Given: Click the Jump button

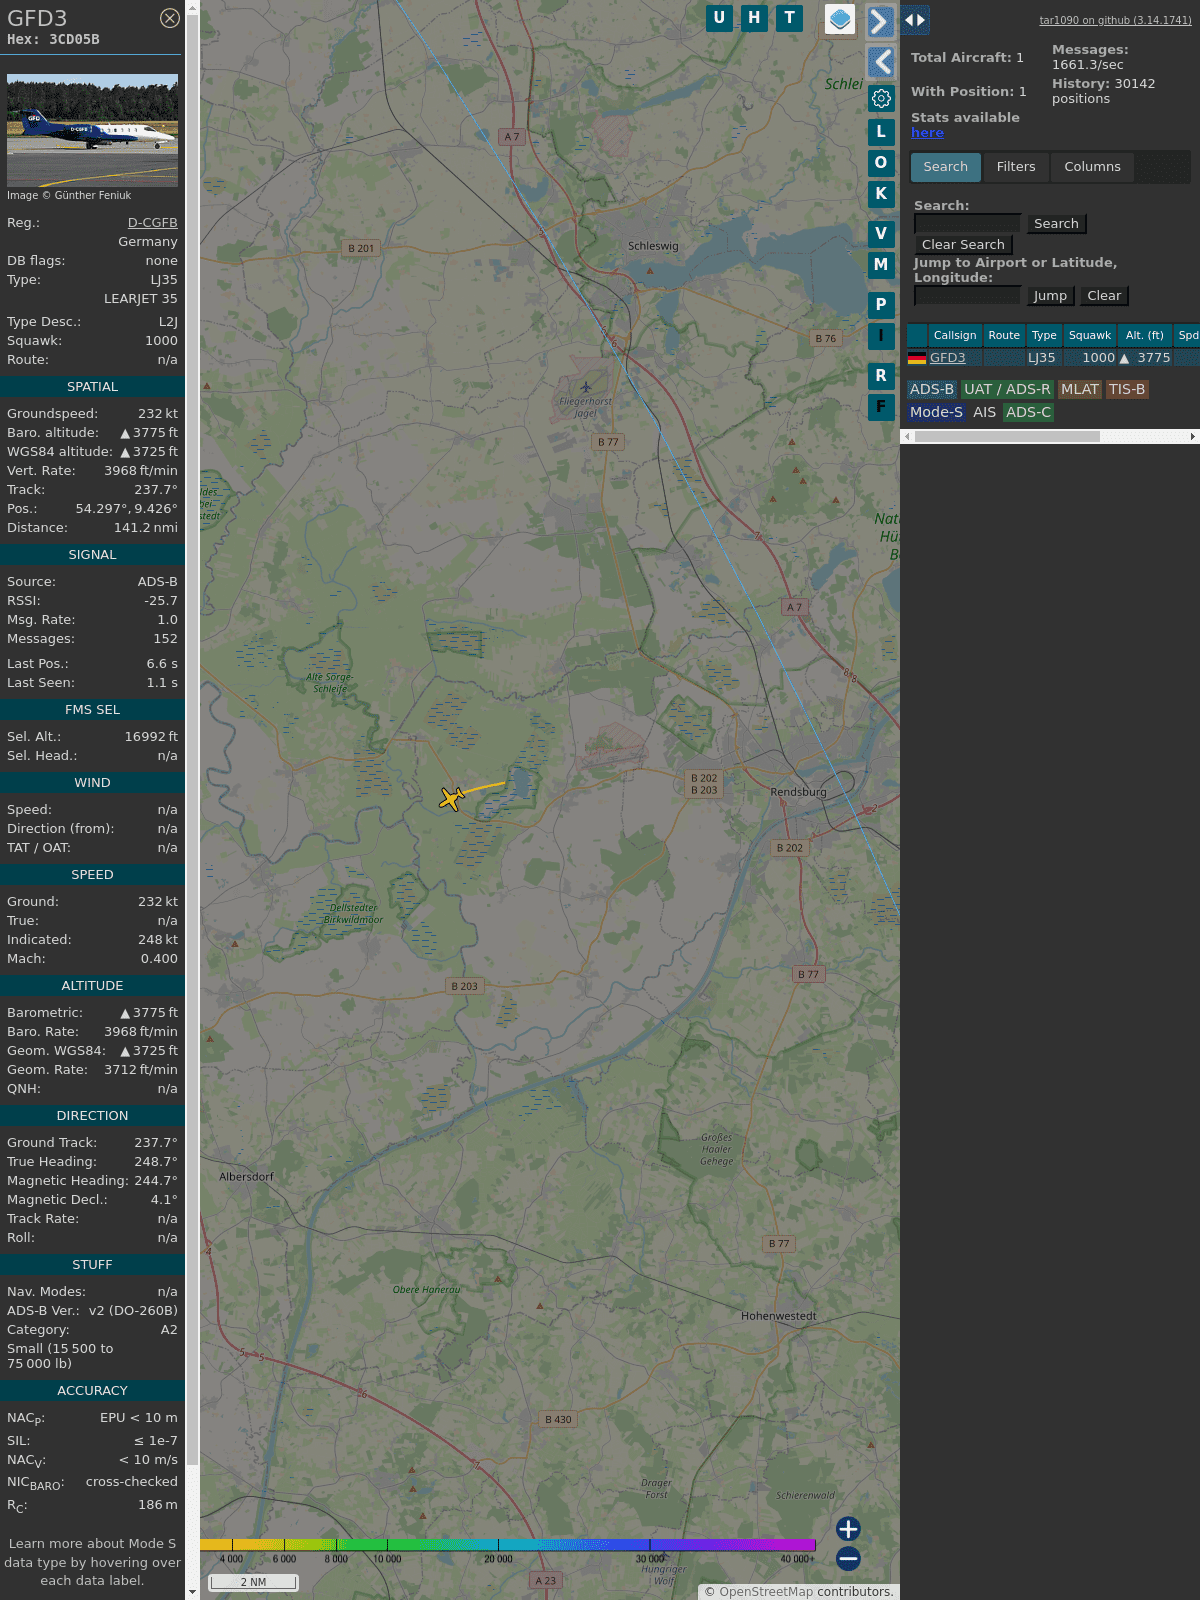Looking at the screenshot, I should coord(1050,296).
